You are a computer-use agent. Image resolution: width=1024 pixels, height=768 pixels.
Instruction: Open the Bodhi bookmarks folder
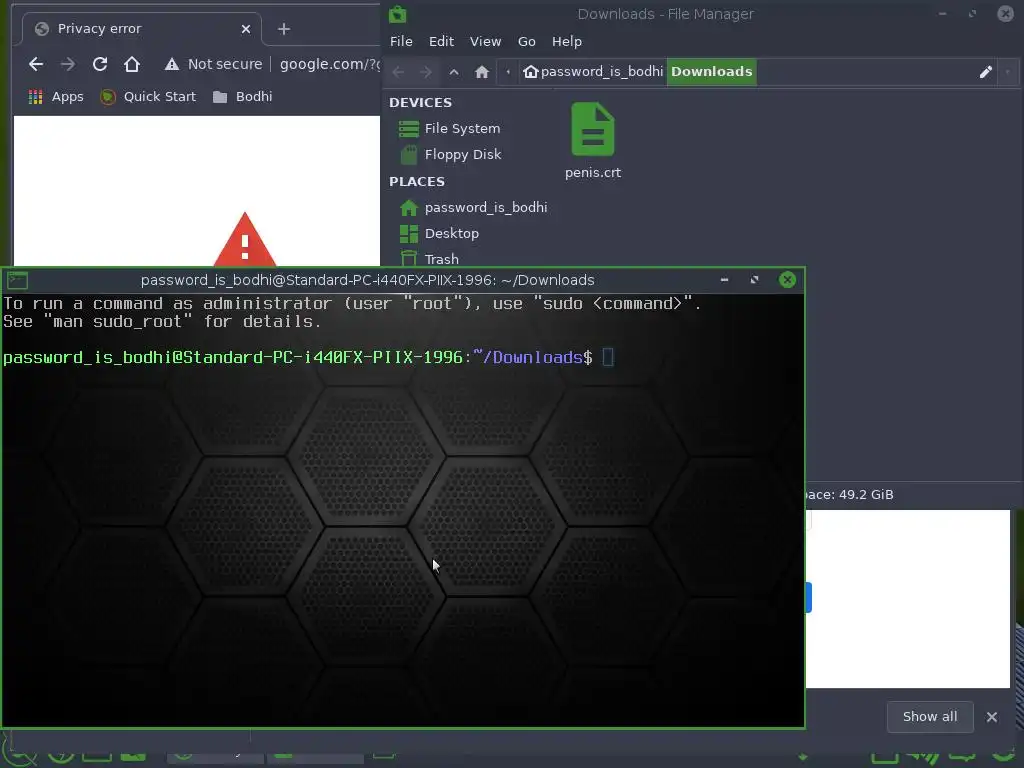(242, 97)
